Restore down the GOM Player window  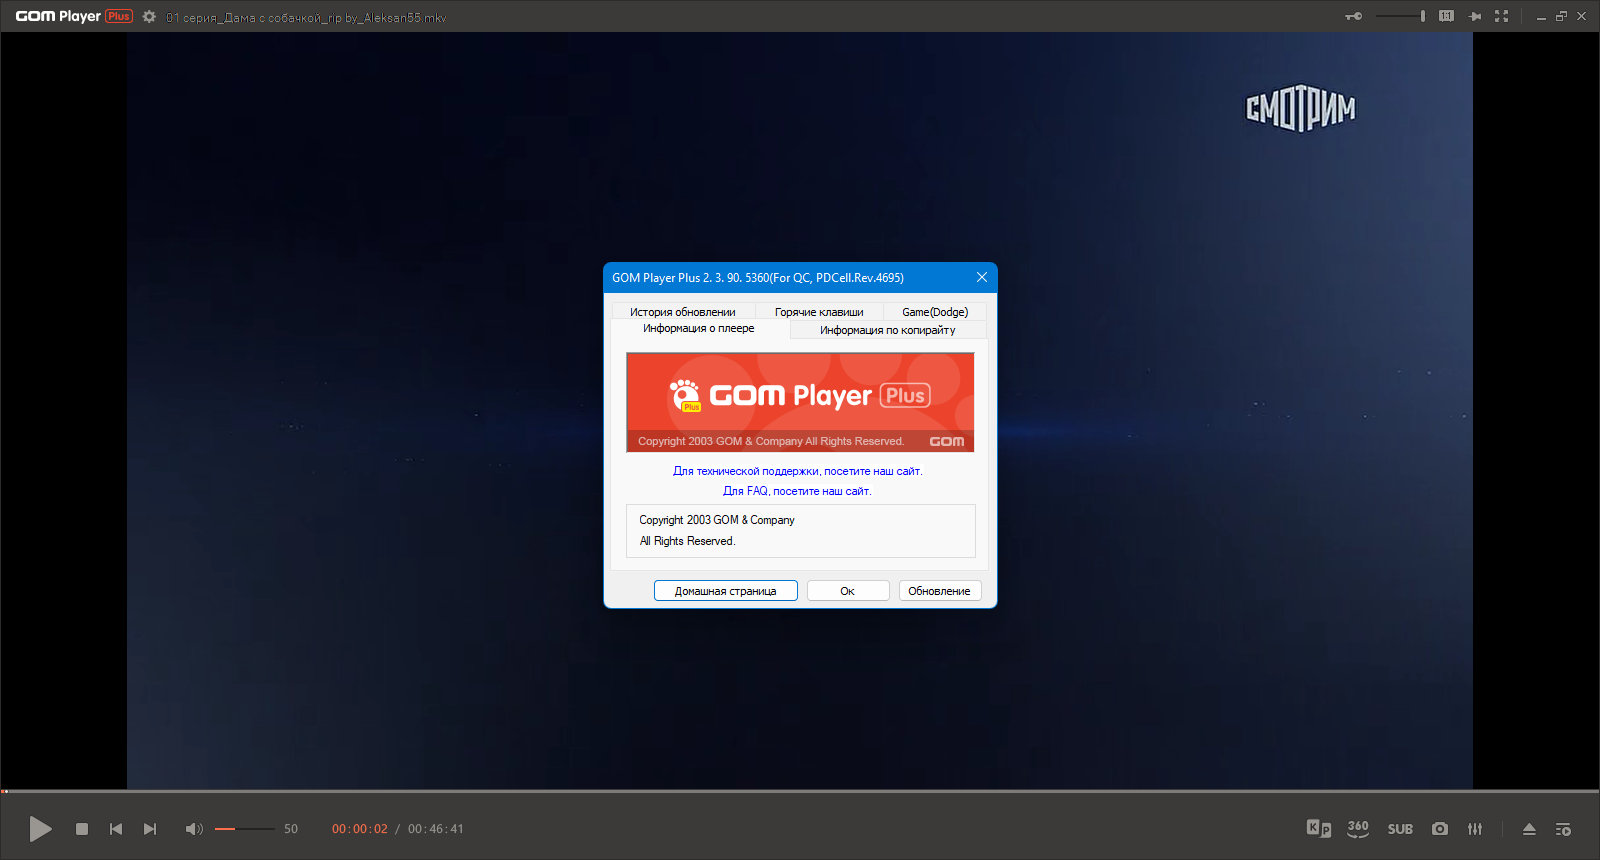click(1561, 17)
